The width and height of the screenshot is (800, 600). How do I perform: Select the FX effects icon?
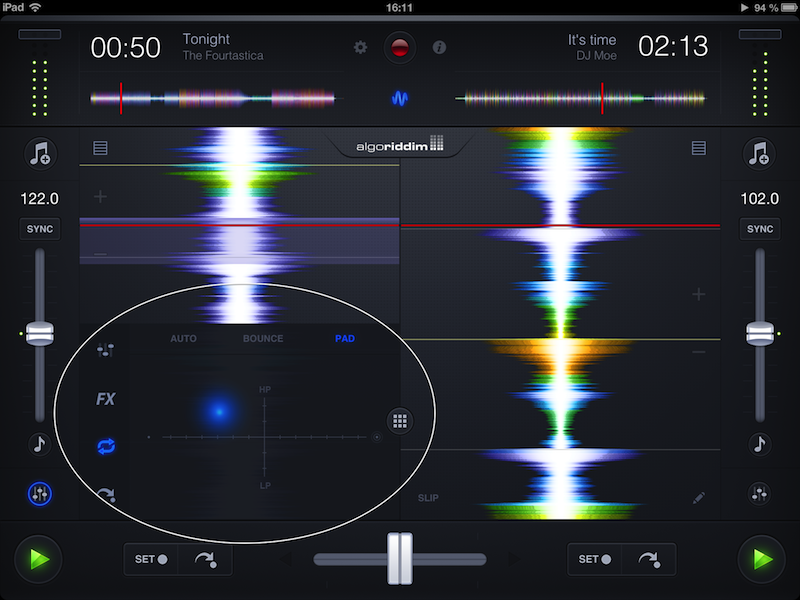(x=105, y=399)
